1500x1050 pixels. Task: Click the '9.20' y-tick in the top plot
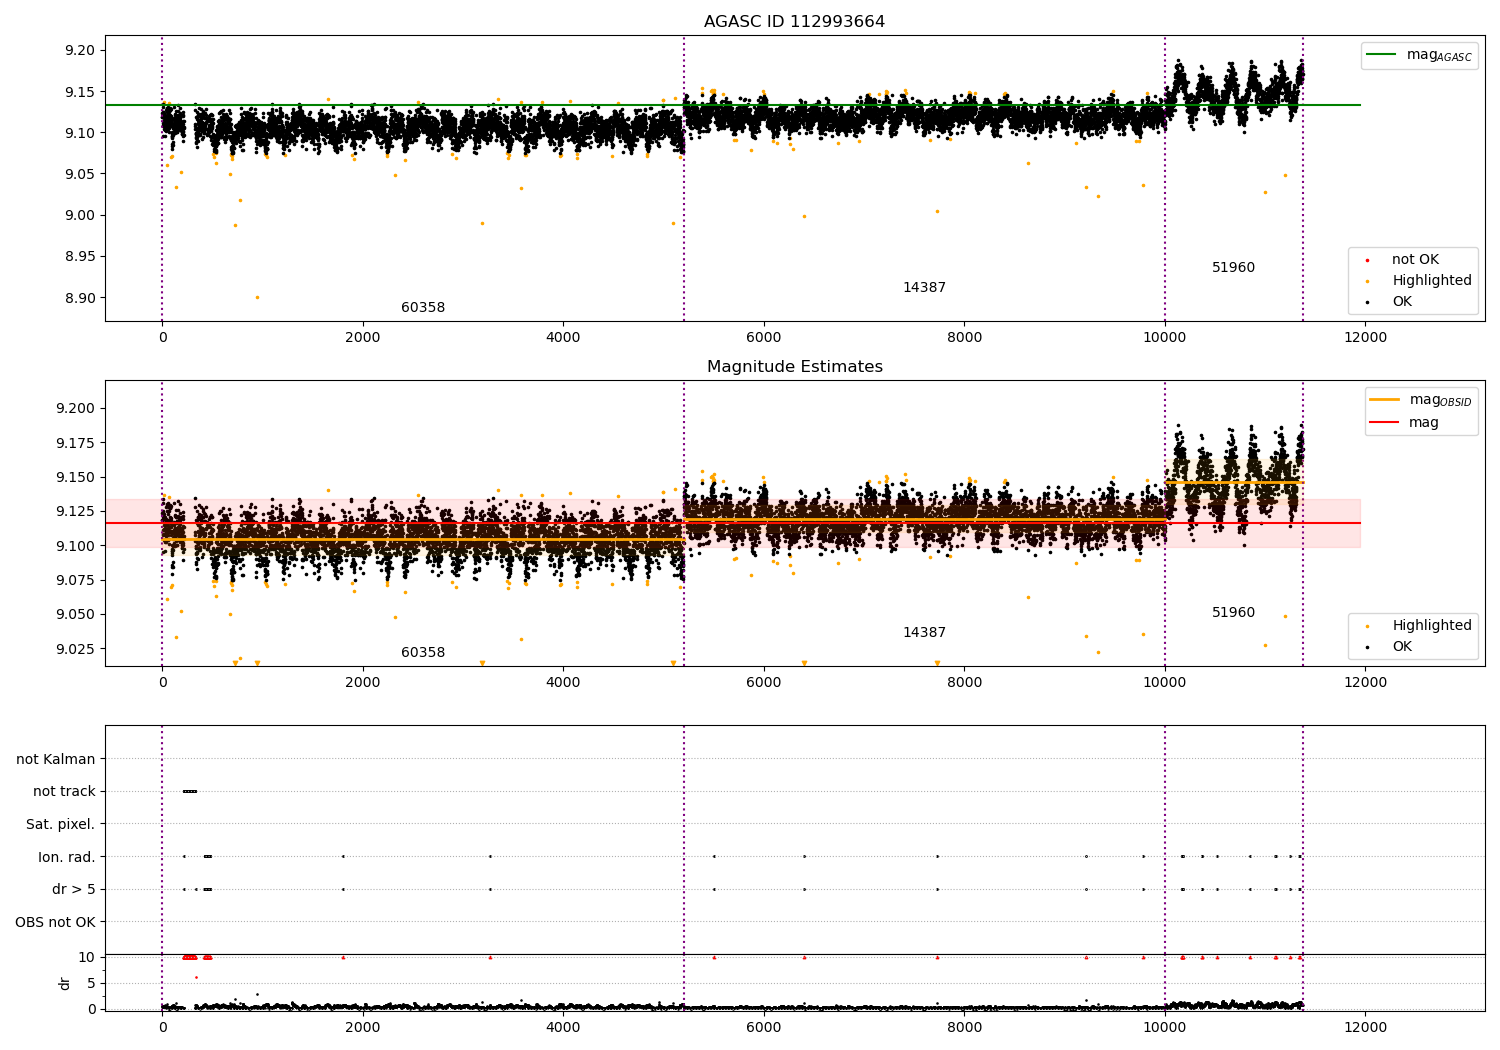80,51
